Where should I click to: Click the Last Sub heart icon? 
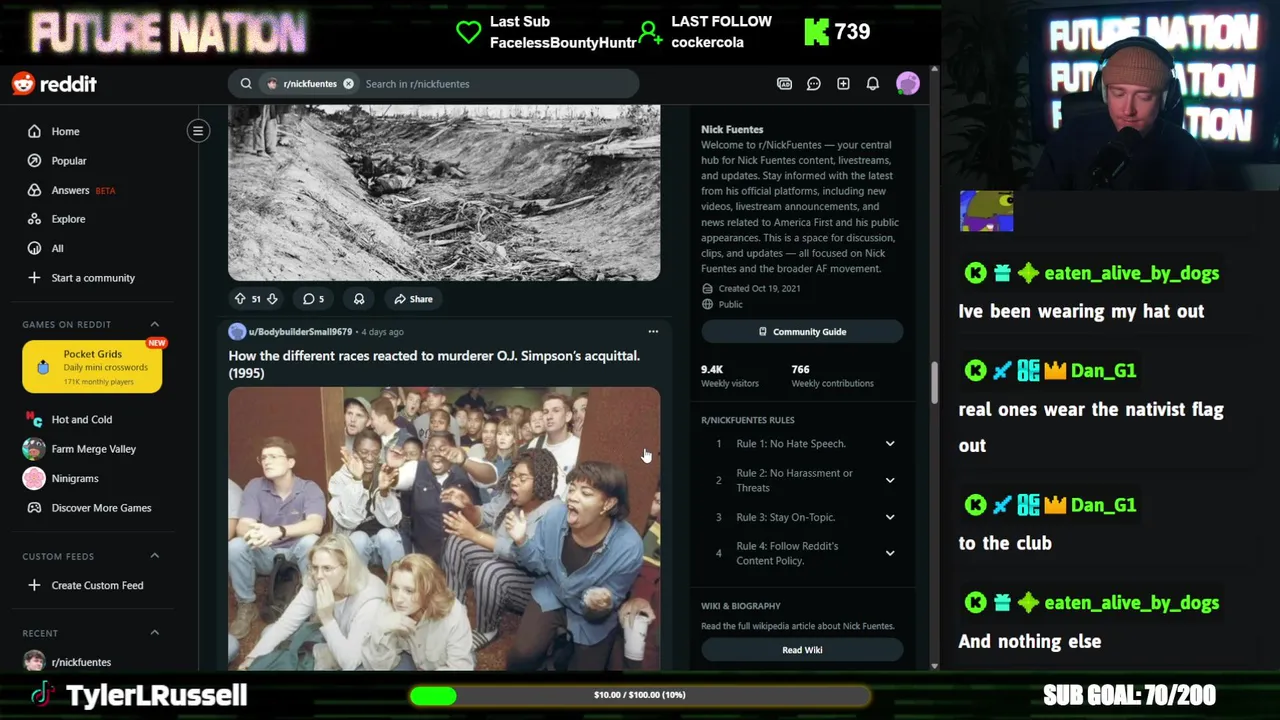click(468, 32)
